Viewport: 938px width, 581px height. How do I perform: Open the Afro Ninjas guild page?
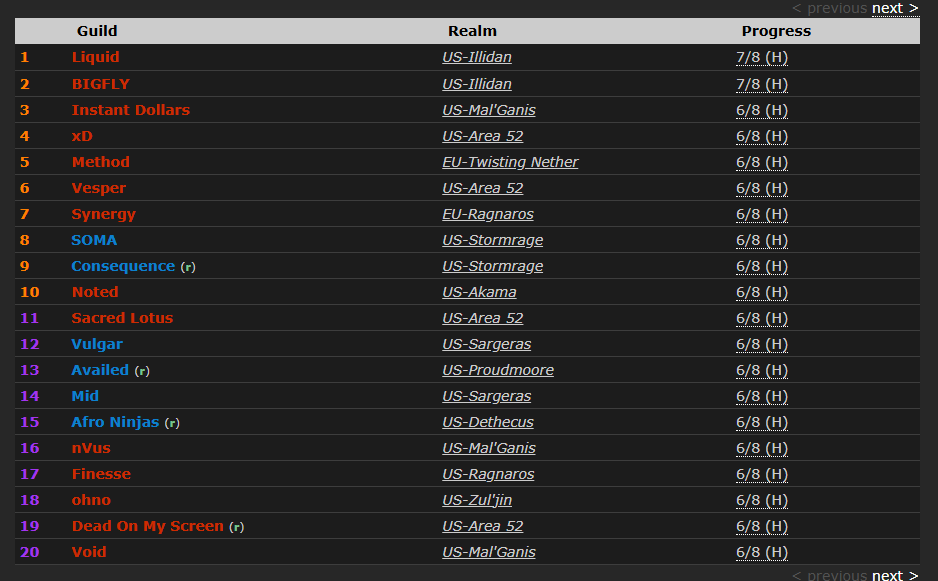click(115, 422)
